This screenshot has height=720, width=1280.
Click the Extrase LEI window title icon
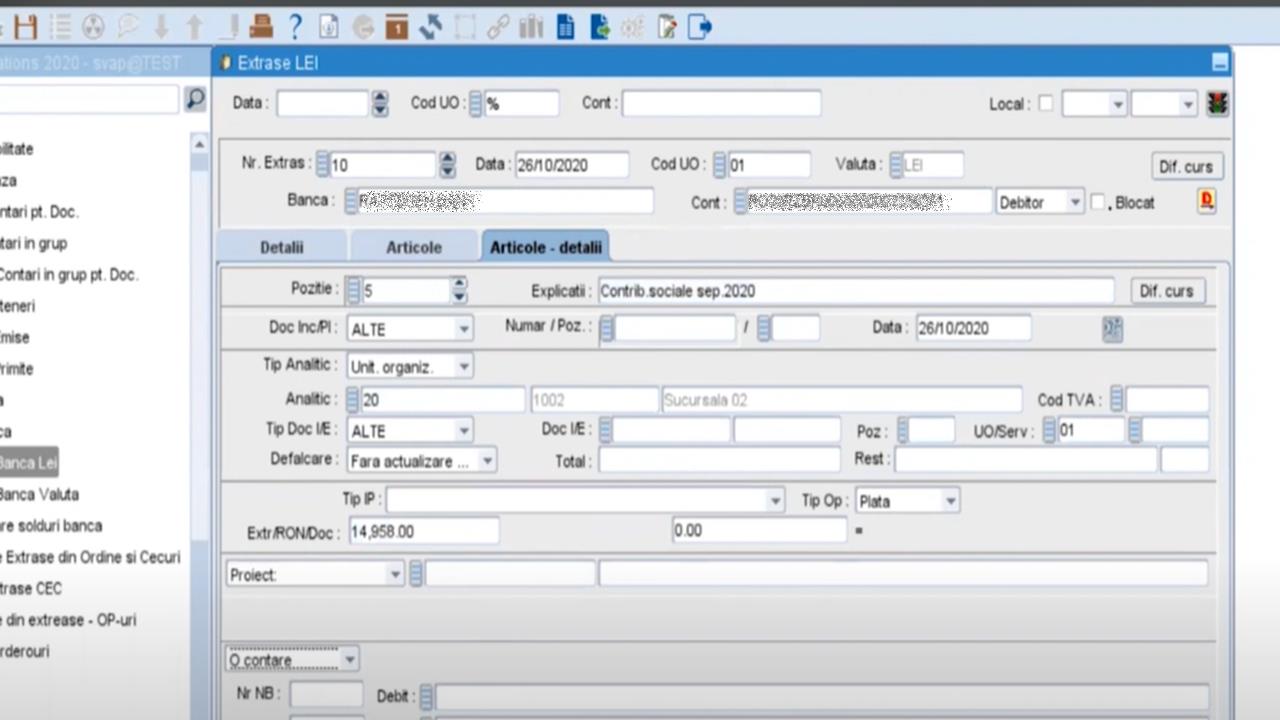225,63
